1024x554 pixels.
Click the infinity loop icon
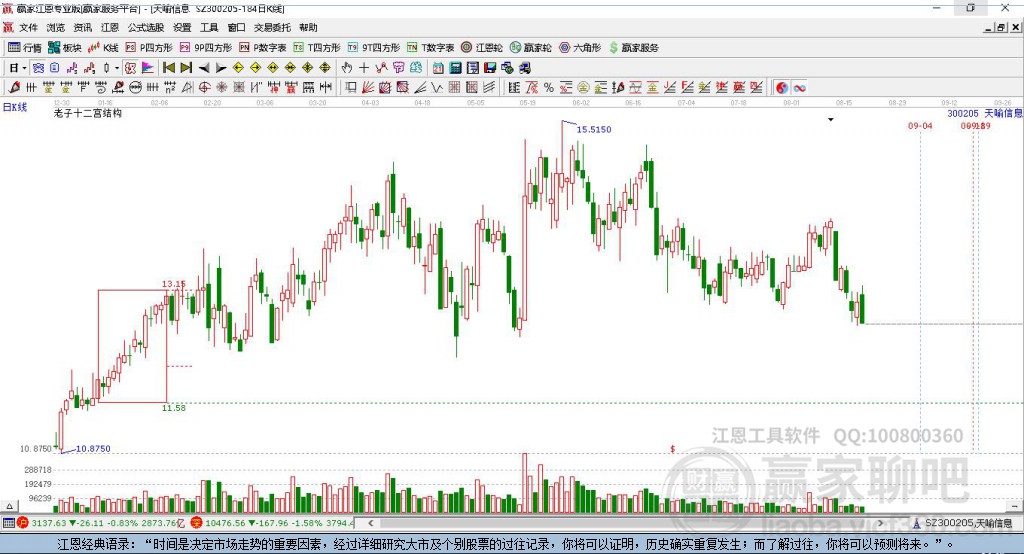point(799,88)
